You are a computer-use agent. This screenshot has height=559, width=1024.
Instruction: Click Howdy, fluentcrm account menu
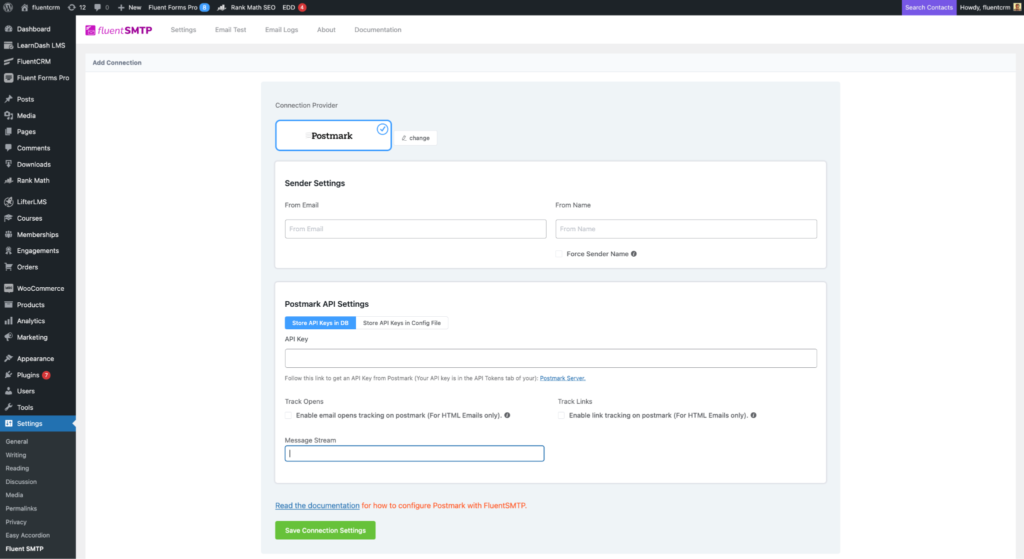click(989, 7)
